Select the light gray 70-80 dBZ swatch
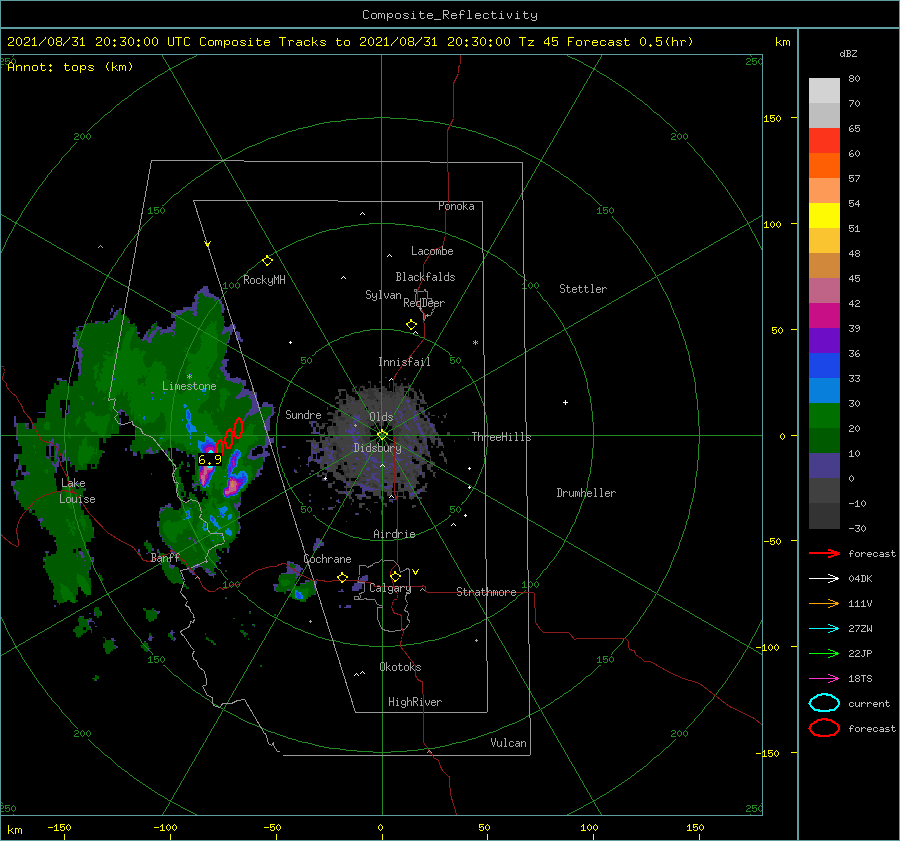 coord(824,90)
